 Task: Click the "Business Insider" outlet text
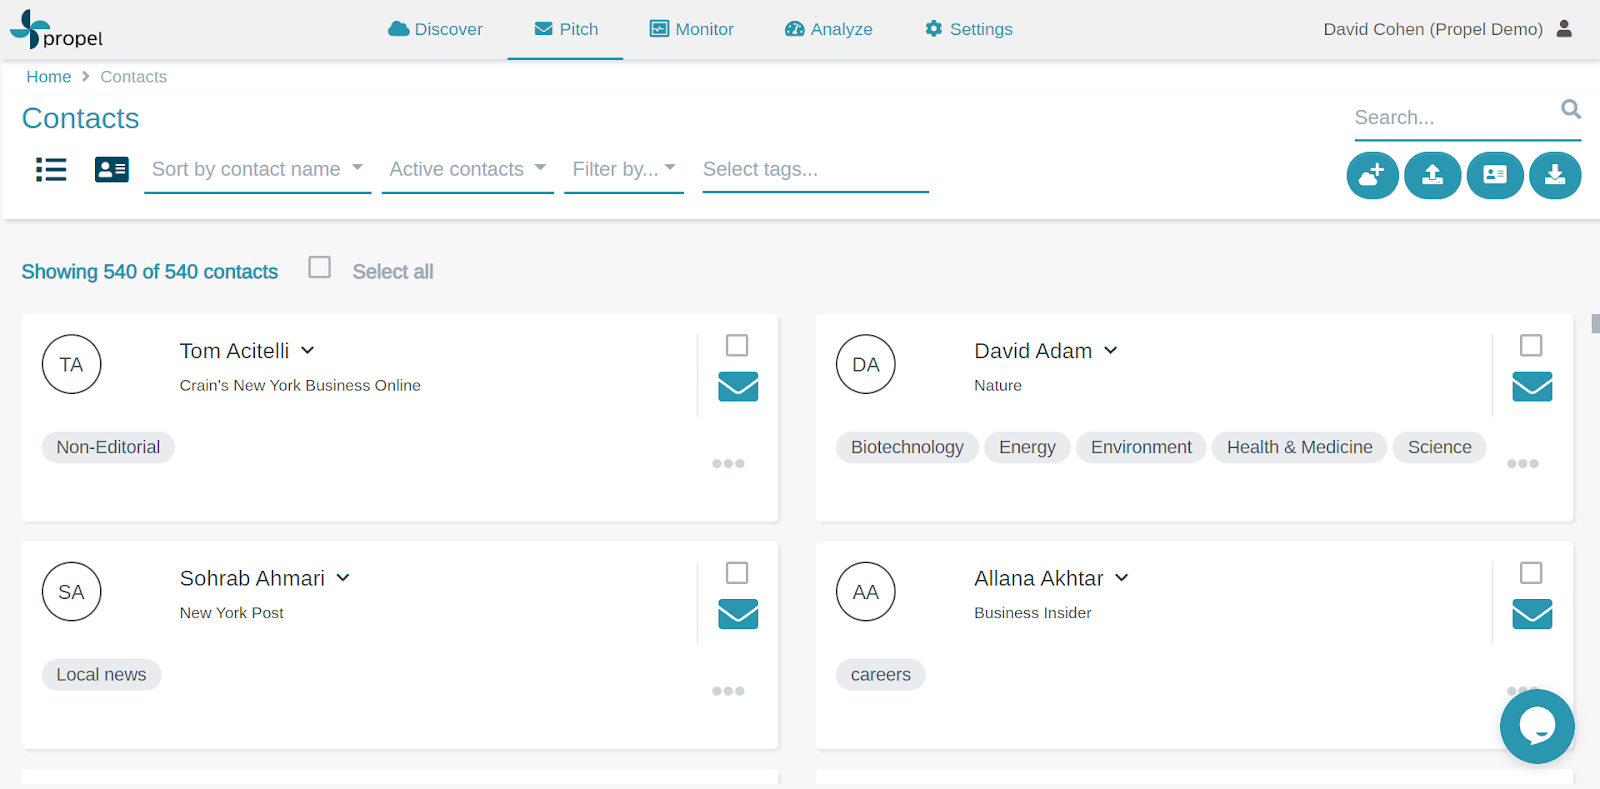(x=1033, y=613)
